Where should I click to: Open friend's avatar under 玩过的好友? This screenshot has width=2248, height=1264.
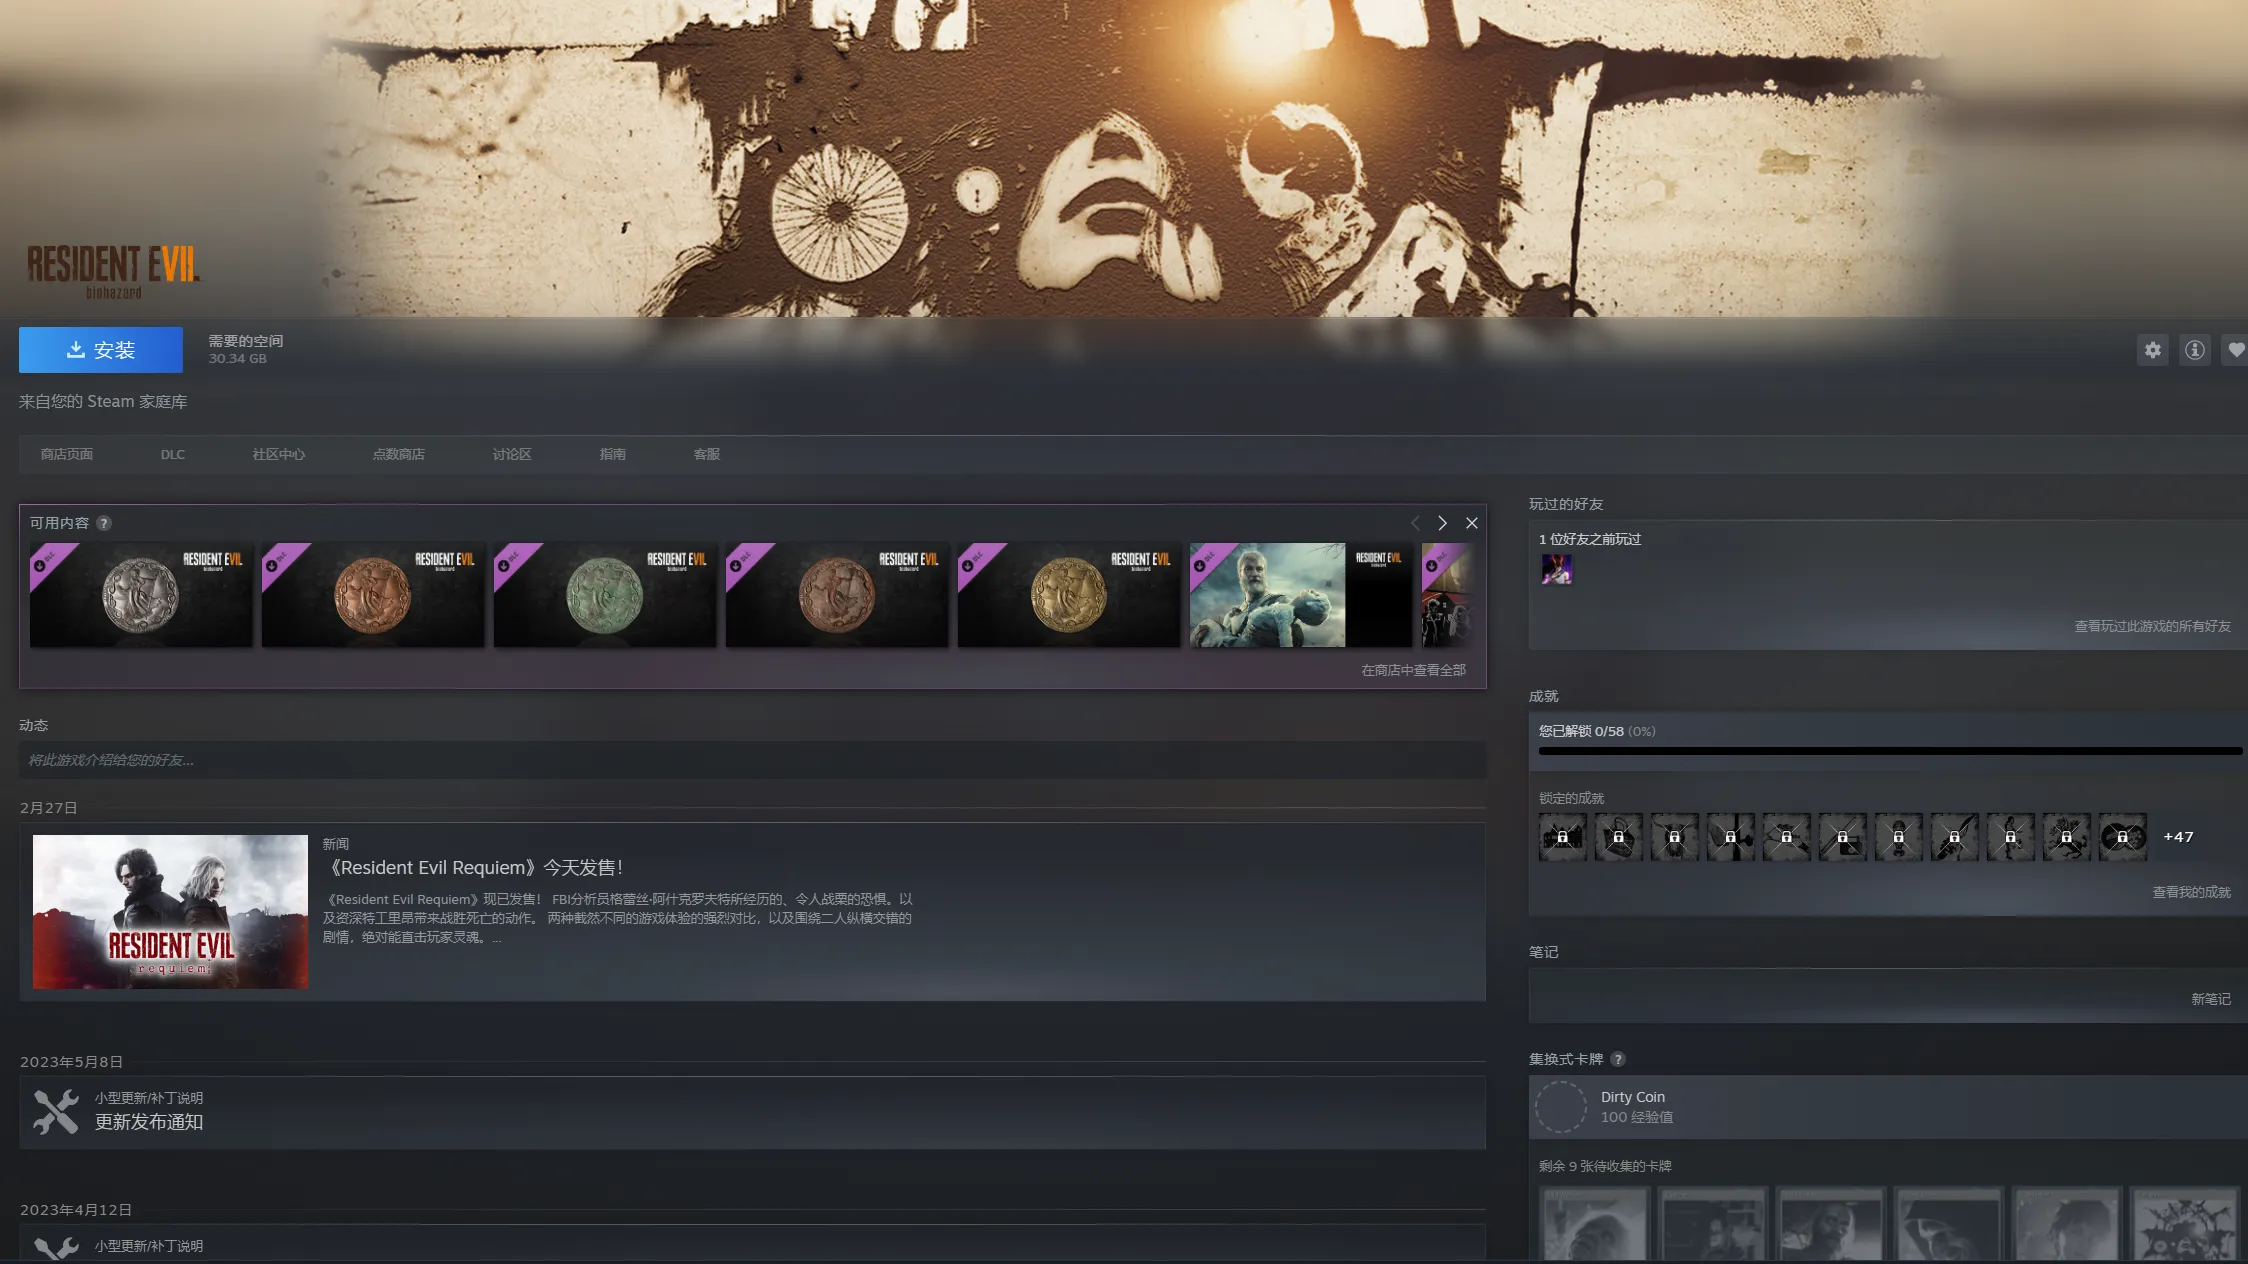[1556, 570]
